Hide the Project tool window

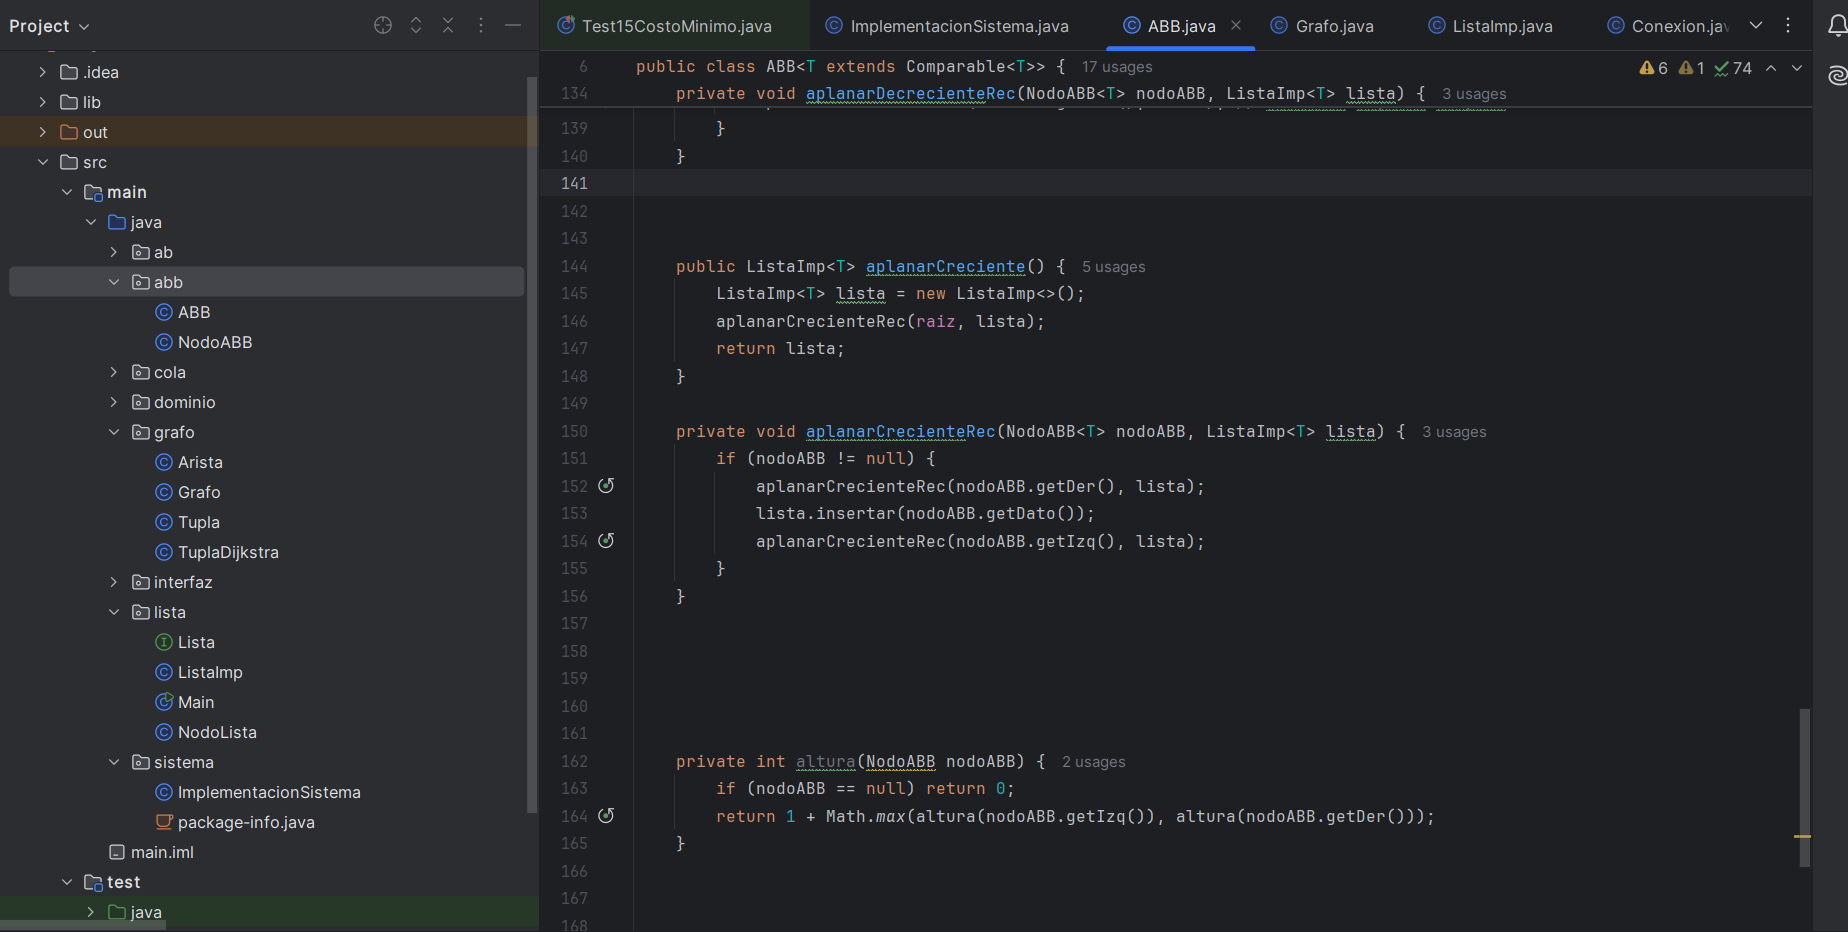513,25
